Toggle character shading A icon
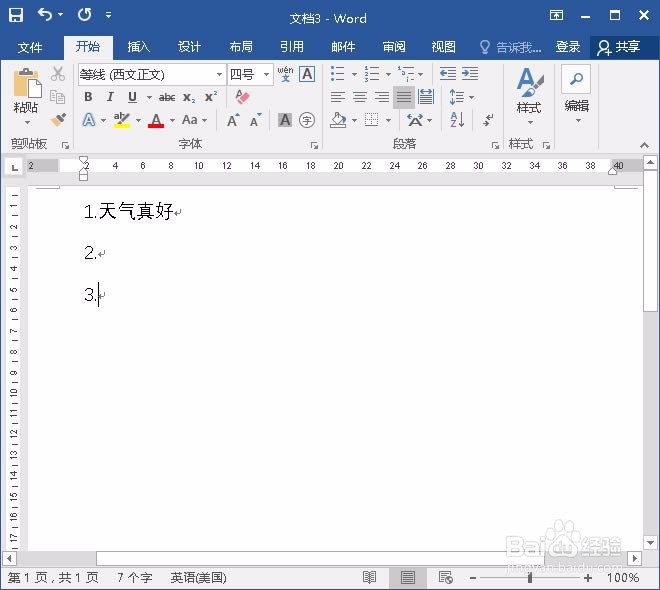Image resolution: width=660 pixels, height=590 pixels. pyautogui.click(x=285, y=120)
